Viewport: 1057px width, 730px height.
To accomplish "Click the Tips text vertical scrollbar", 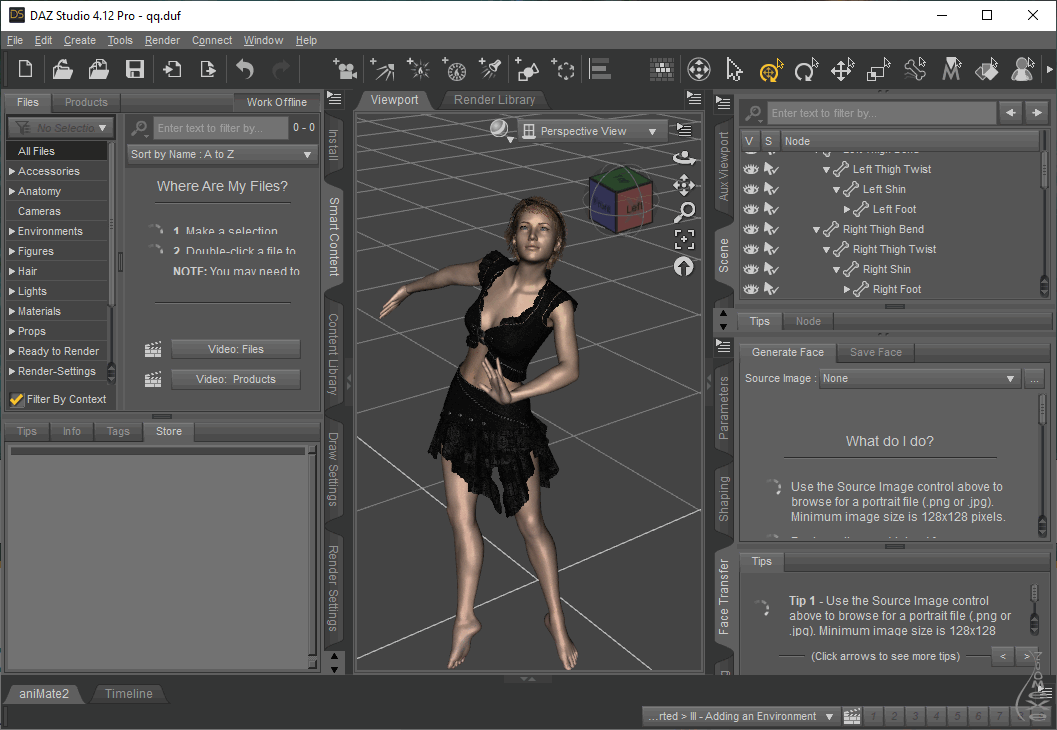I will (x=1034, y=610).
